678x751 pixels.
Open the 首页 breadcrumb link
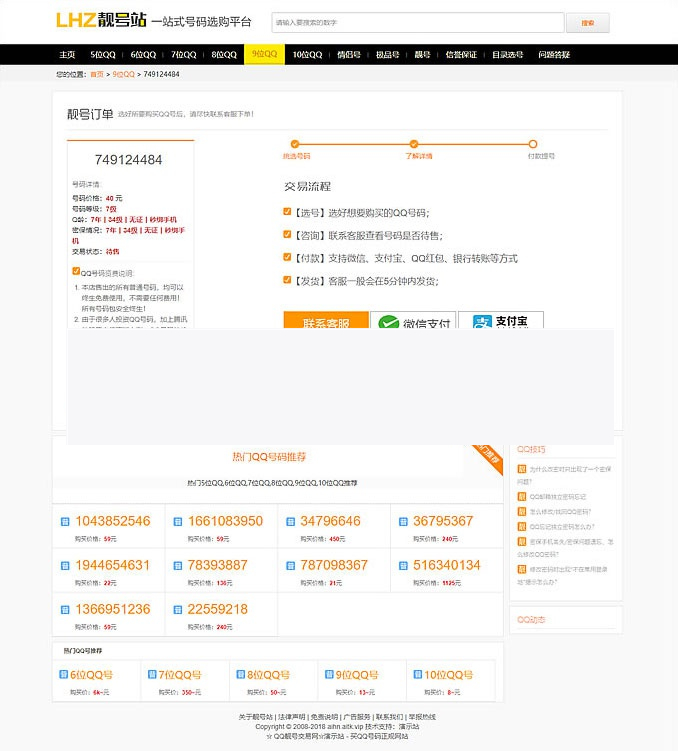(96, 74)
